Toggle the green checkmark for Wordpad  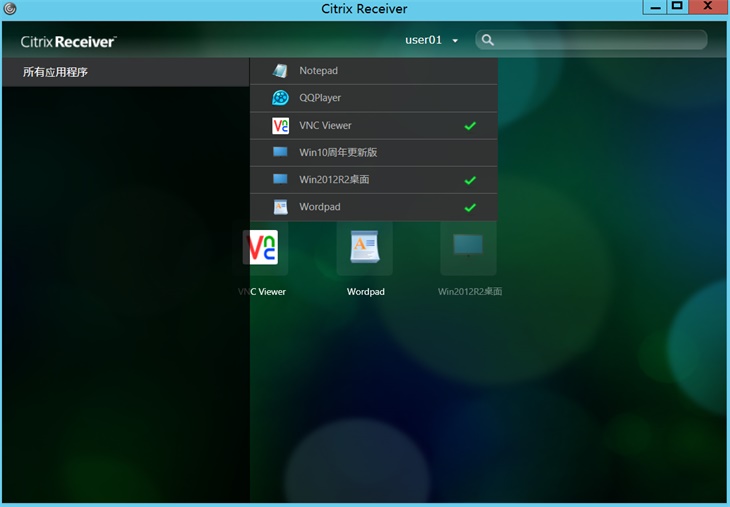470,207
